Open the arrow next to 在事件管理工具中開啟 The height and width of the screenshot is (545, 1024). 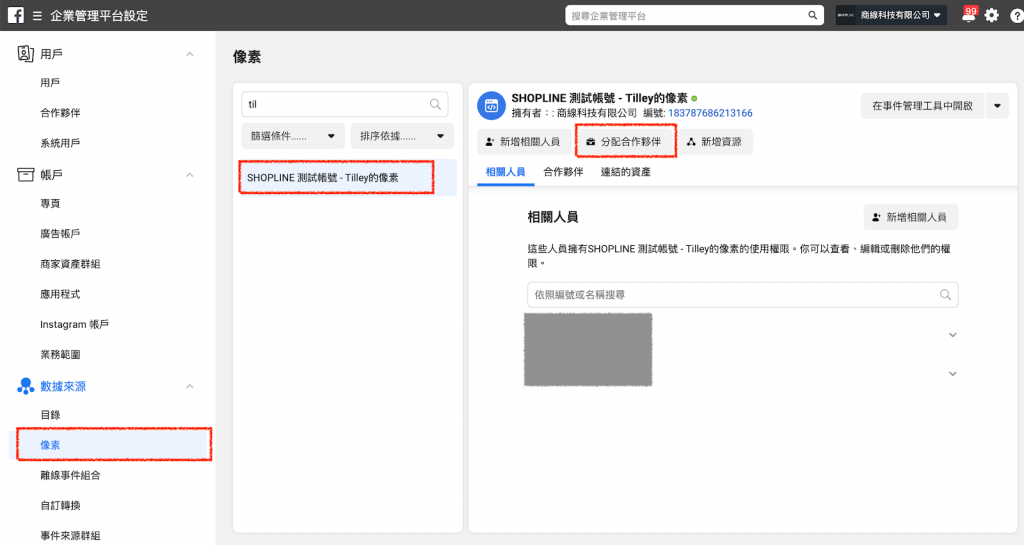(997, 106)
